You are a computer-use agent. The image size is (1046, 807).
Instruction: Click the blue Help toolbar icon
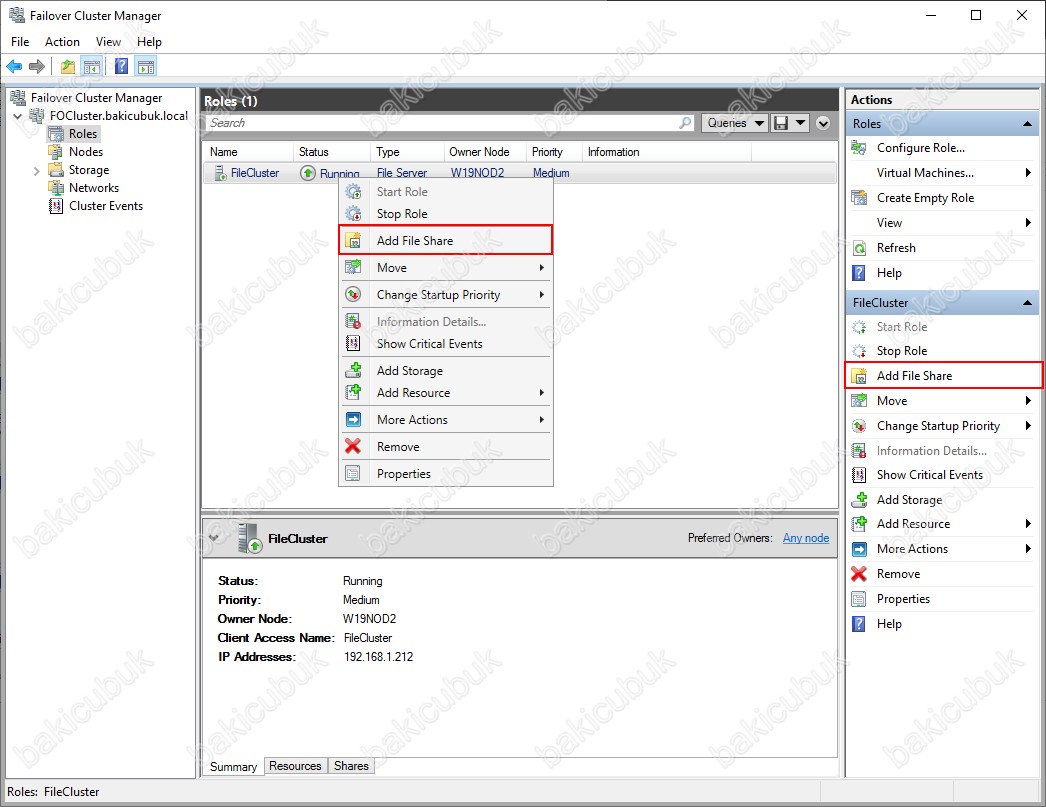[x=121, y=67]
